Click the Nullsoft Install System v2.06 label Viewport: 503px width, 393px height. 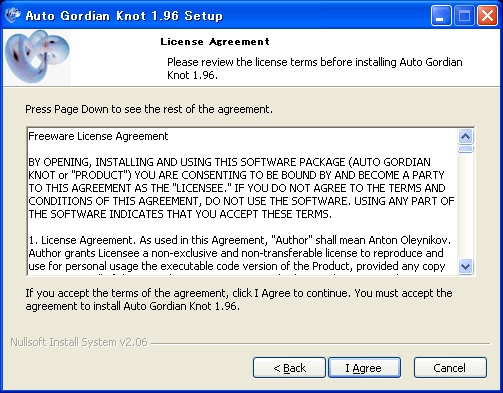(79, 342)
